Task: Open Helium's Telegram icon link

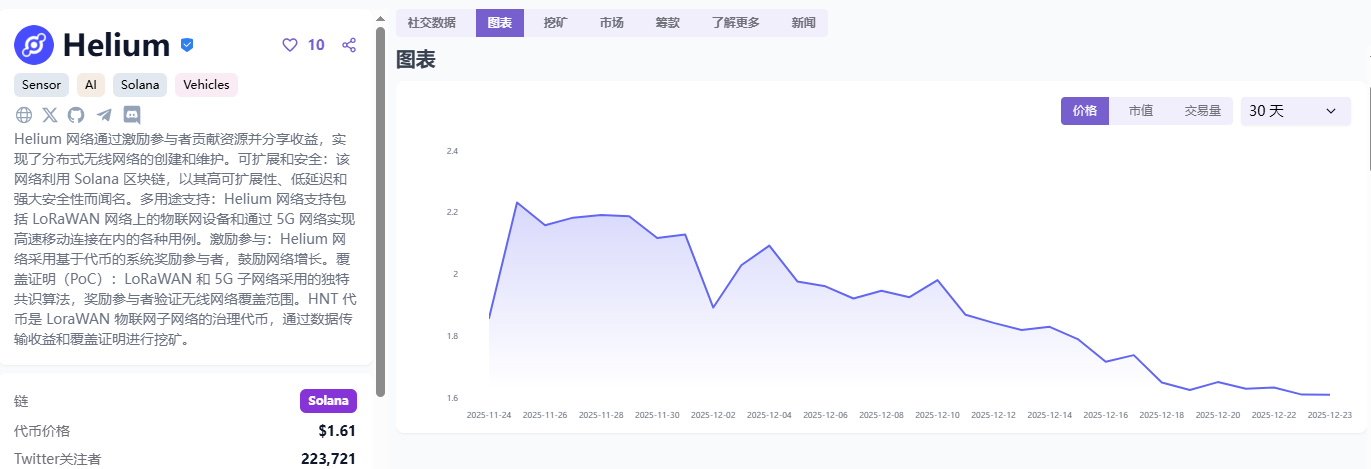Action: click(104, 114)
